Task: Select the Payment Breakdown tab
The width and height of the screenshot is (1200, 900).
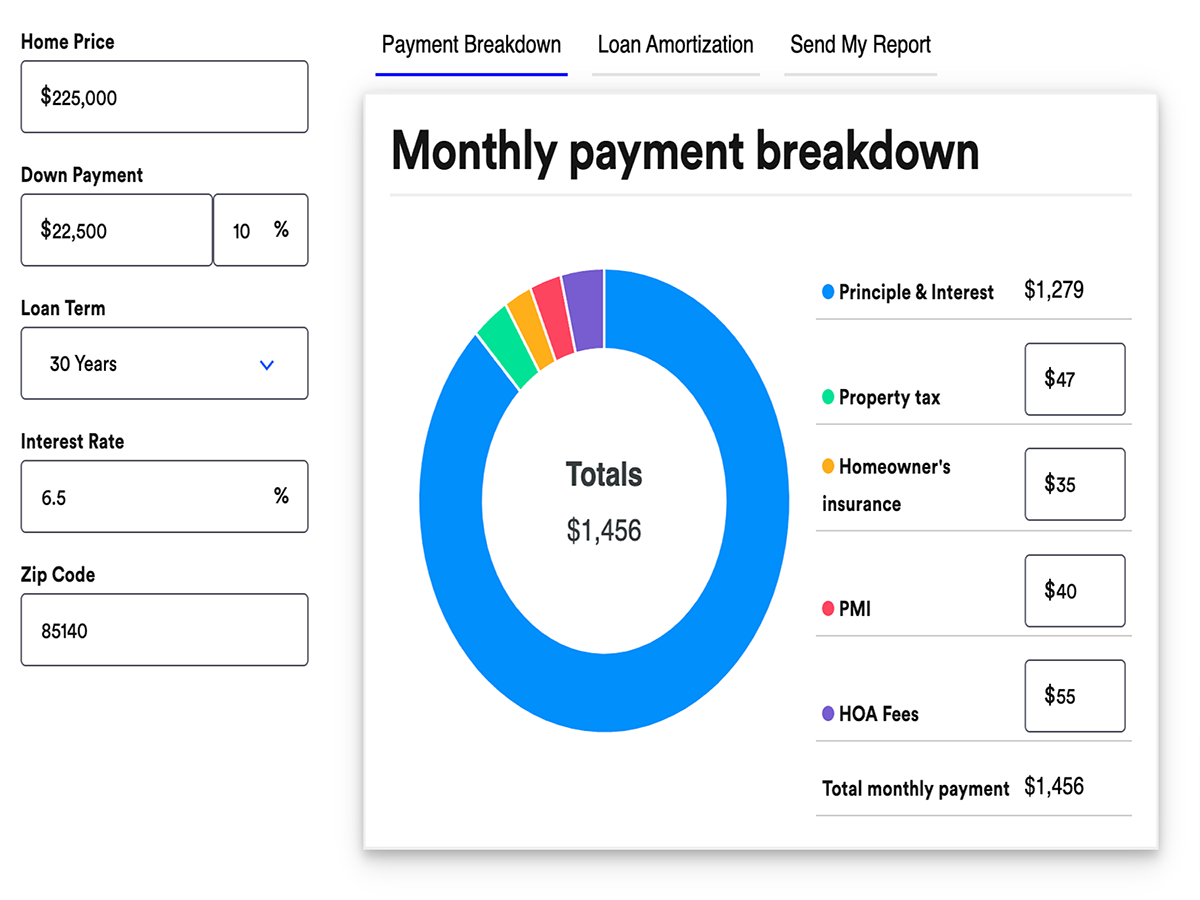Action: 471,44
